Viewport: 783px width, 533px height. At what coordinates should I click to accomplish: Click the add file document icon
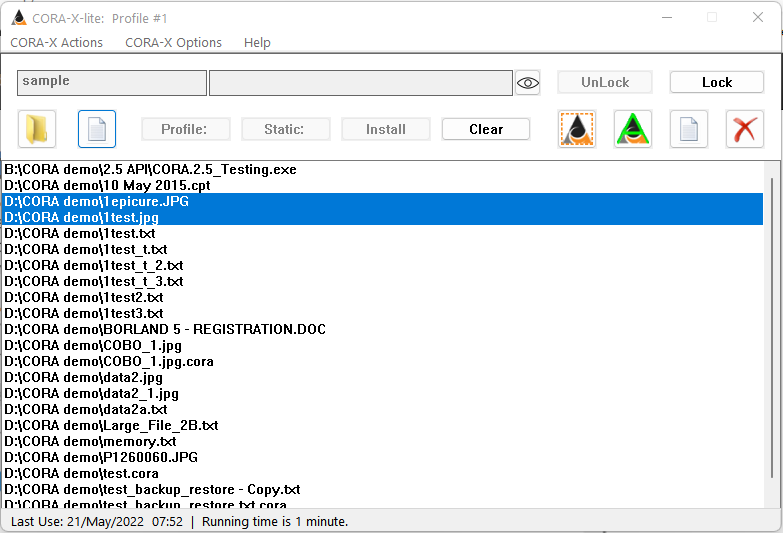coord(97,129)
